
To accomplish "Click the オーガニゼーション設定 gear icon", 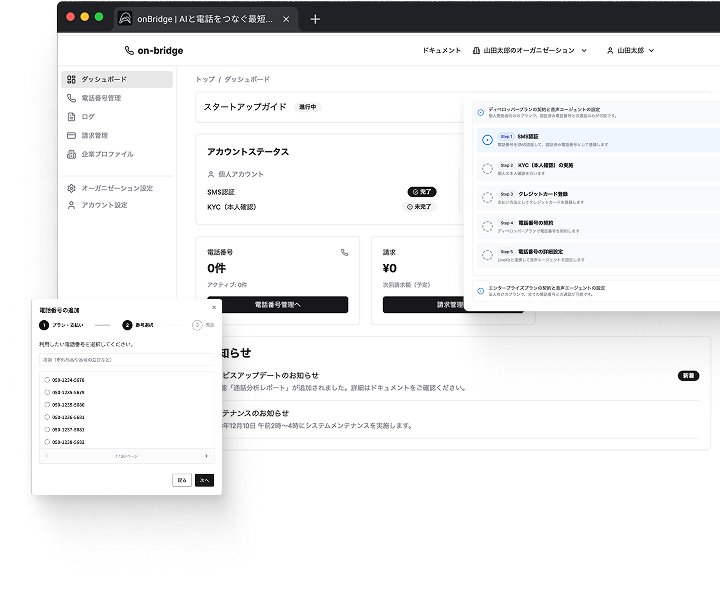I will point(71,188).
